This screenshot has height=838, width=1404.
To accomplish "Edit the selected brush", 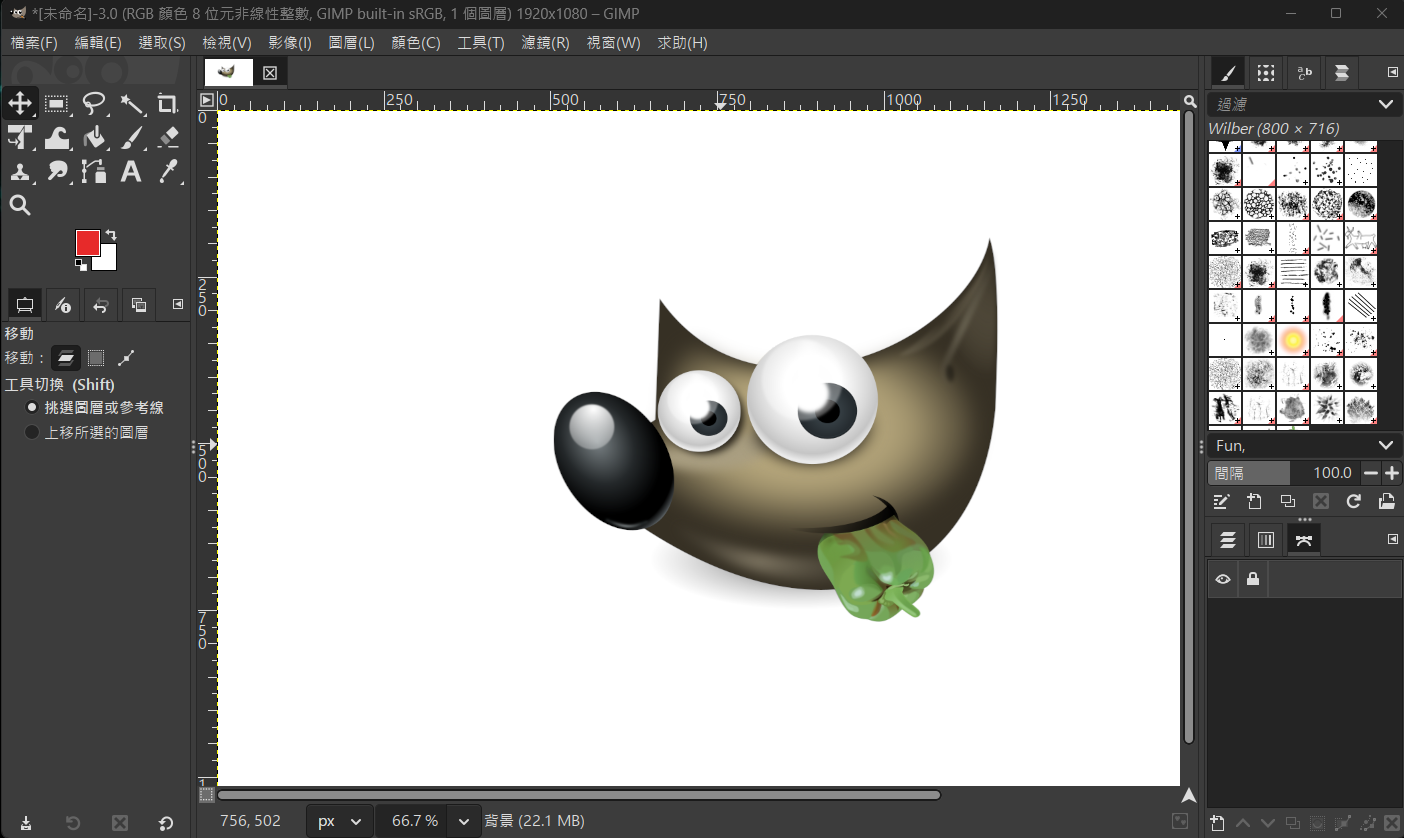I will point(1221,502).
